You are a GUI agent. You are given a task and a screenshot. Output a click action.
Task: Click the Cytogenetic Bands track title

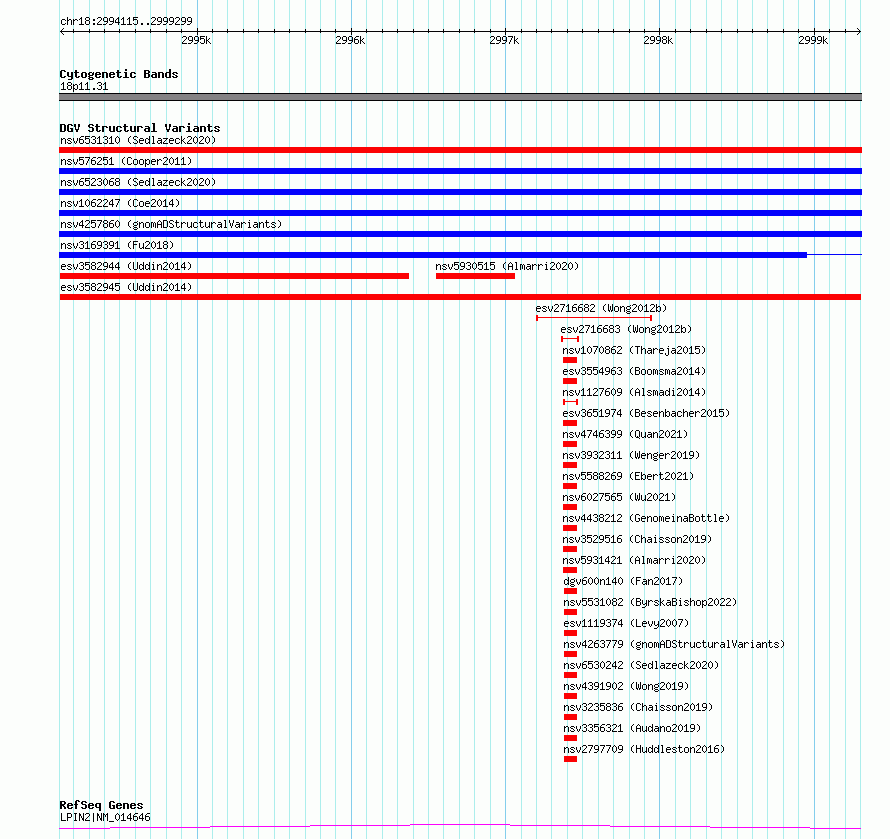pos(119,74)
